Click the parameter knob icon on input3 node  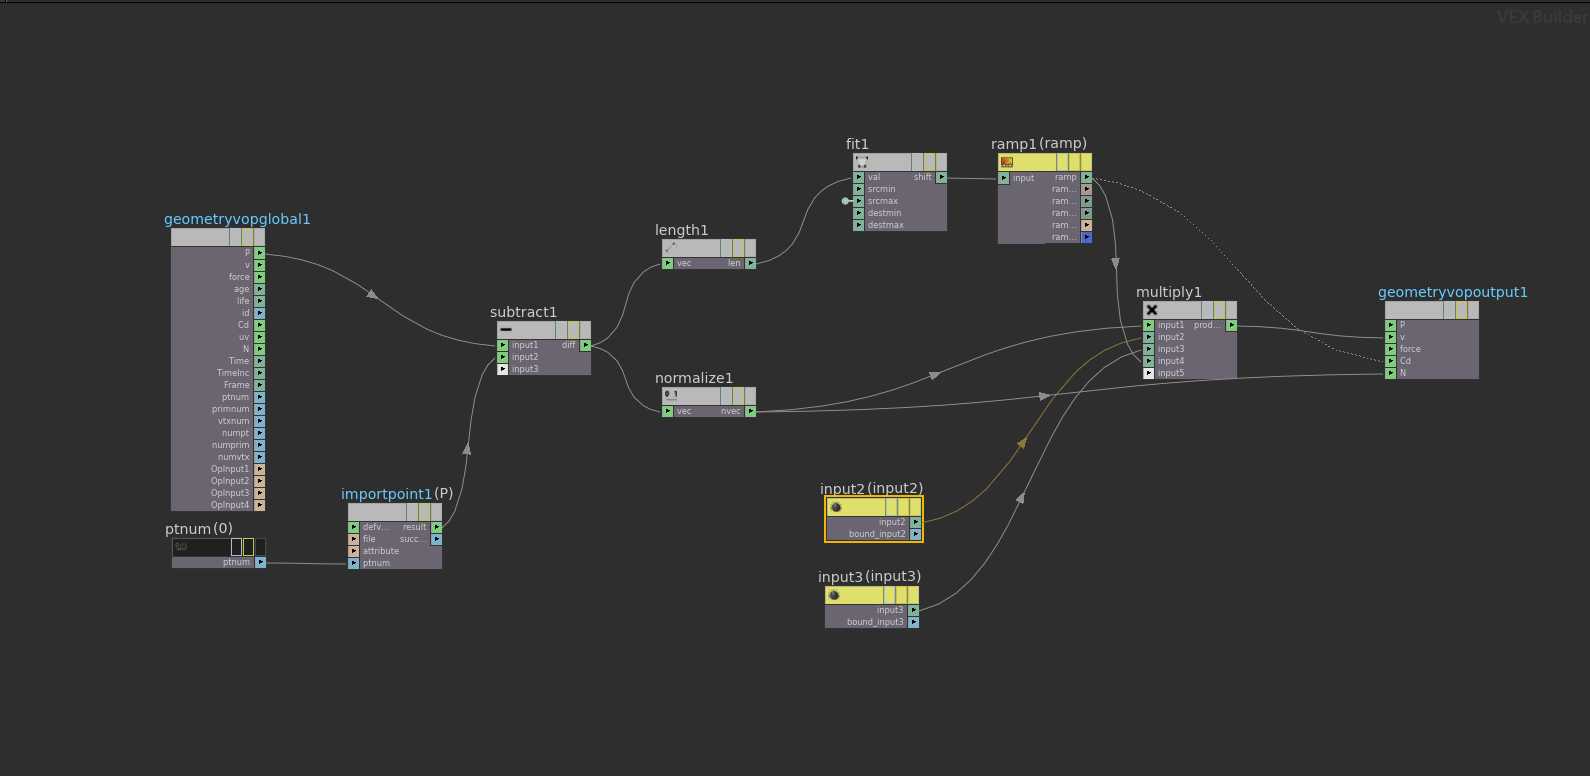click(x=834, y=595)
